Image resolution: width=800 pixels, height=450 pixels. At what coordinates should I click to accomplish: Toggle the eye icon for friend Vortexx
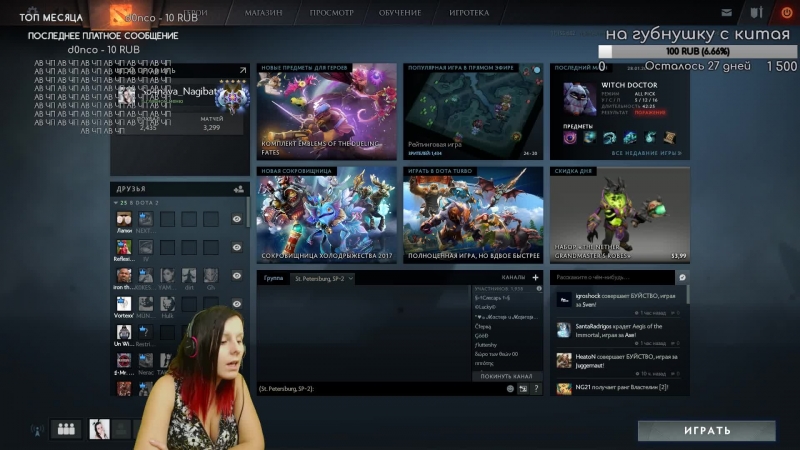click(x=237, y=303)
